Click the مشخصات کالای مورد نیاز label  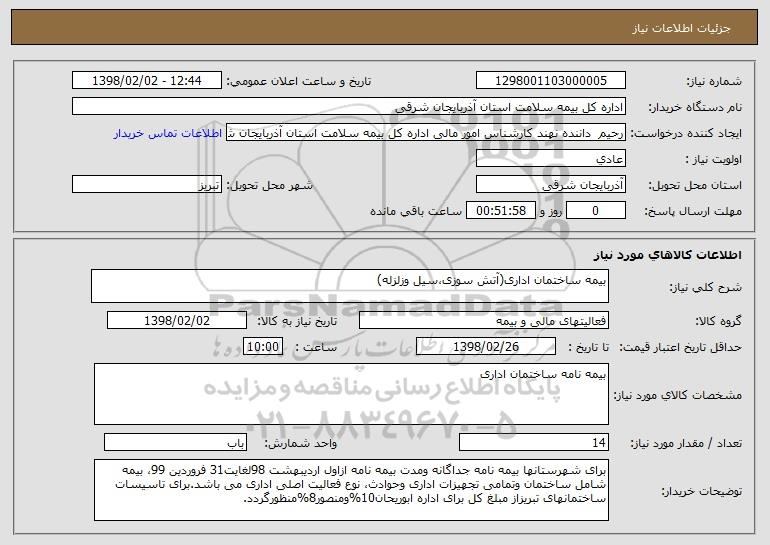pos(678,395)
